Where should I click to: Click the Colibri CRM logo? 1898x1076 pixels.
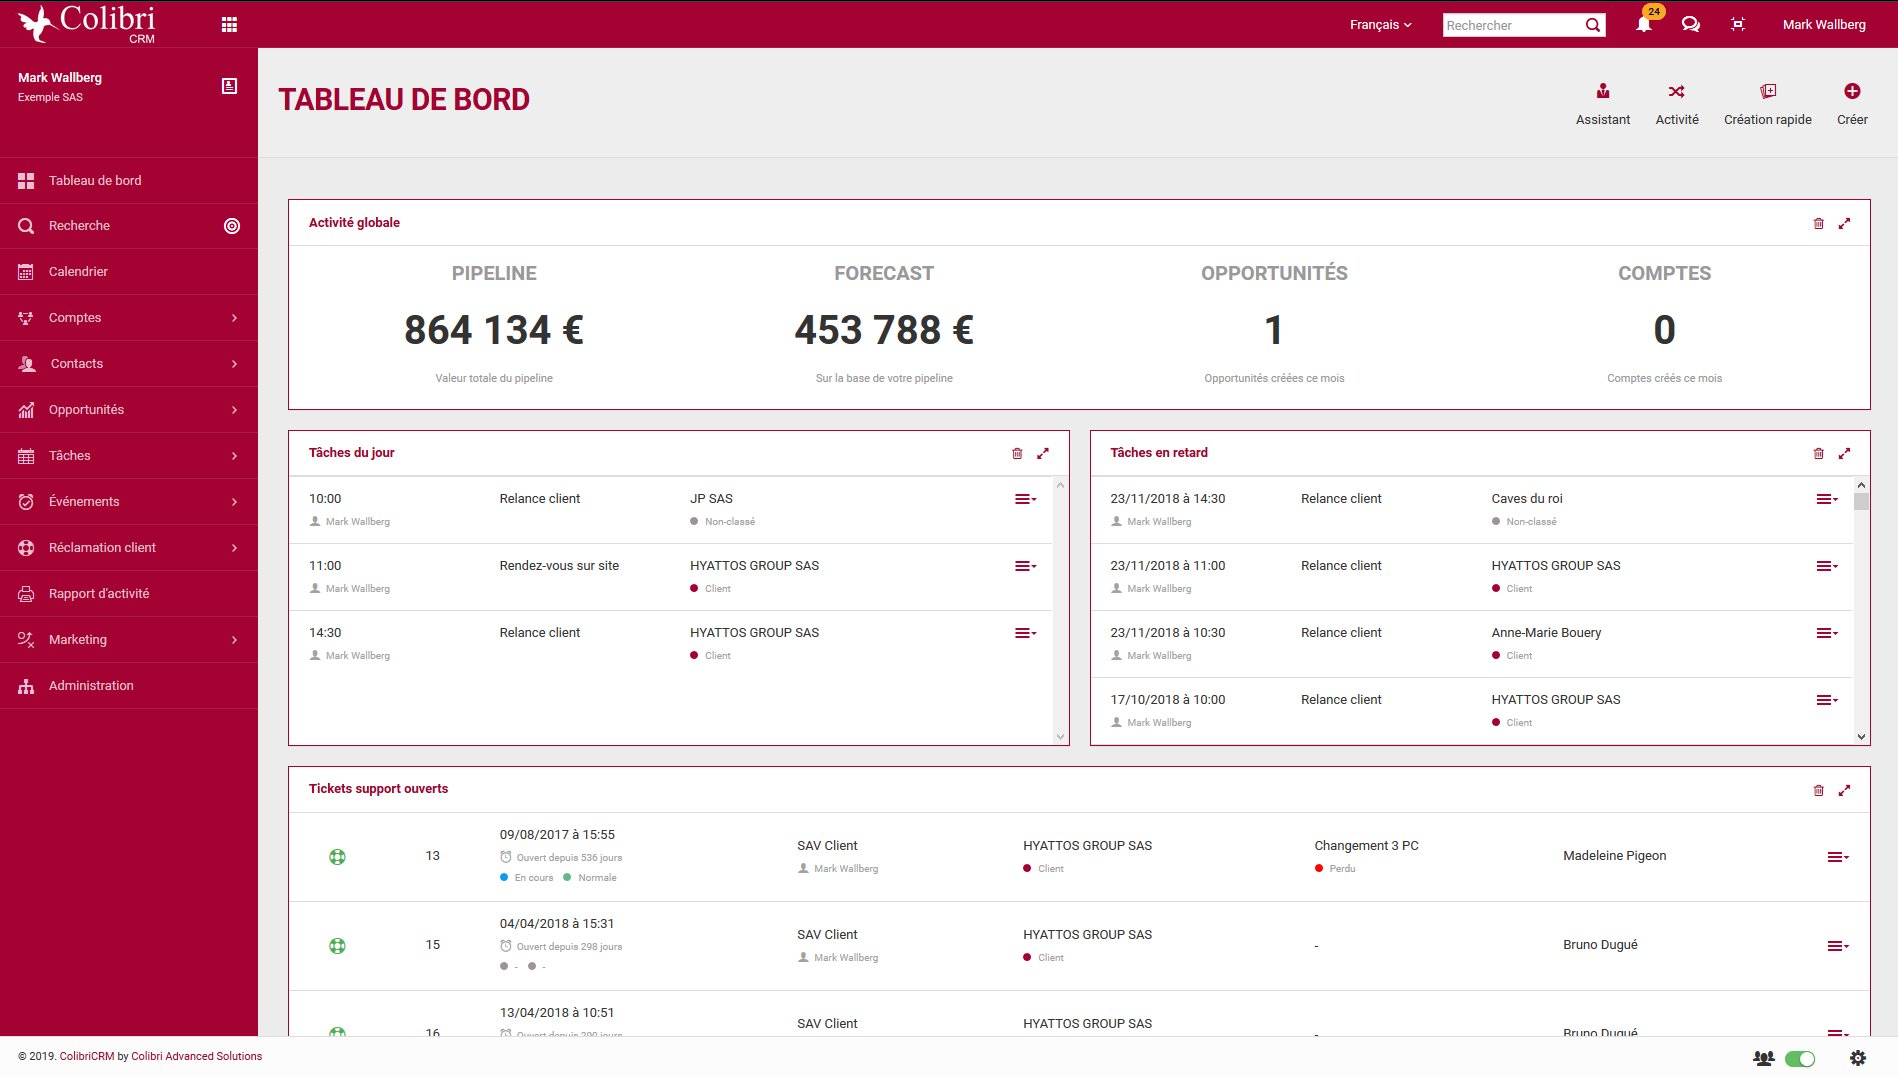[x=87, y=24]
